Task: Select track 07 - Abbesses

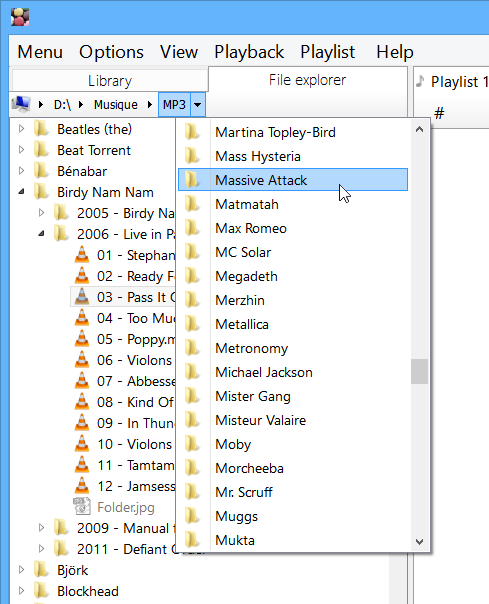Action: 136,381
